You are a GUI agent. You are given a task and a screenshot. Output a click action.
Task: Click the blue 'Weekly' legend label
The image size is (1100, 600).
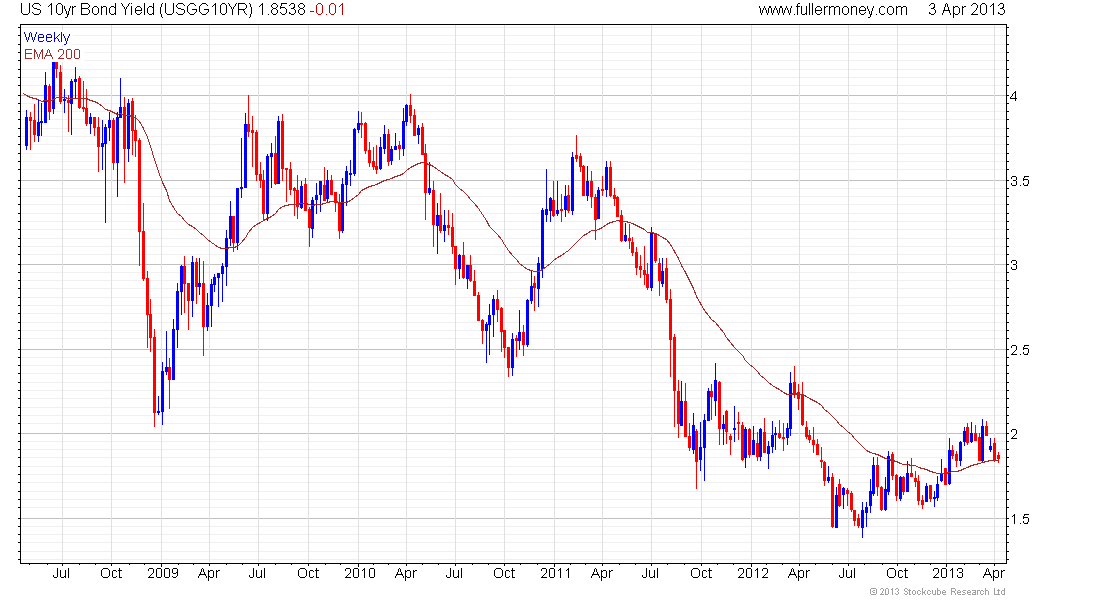[x=47, y=37]
